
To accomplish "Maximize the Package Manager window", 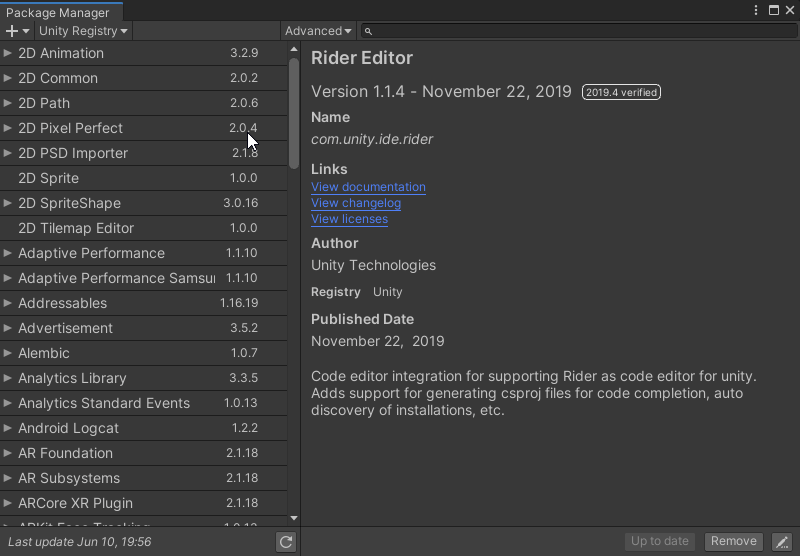I will 774,10.
